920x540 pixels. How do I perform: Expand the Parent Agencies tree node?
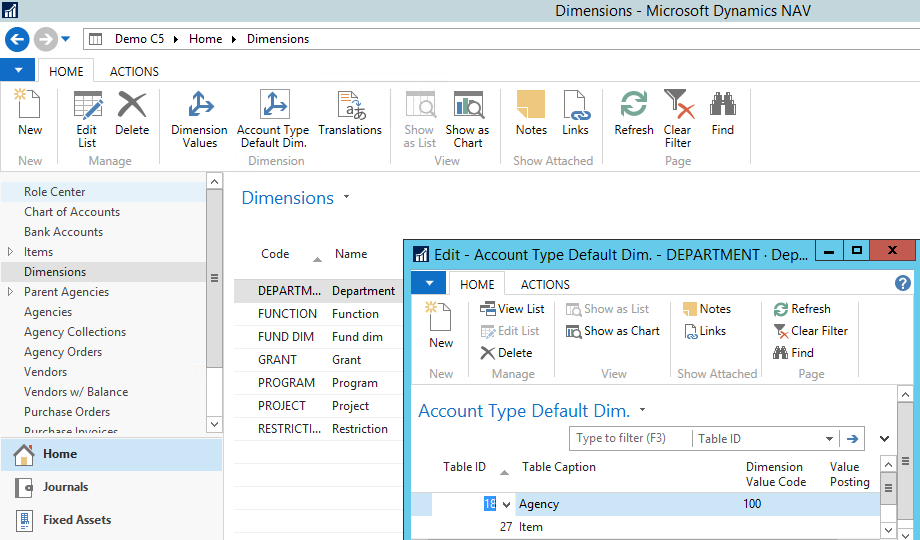[x=11, y=292]
